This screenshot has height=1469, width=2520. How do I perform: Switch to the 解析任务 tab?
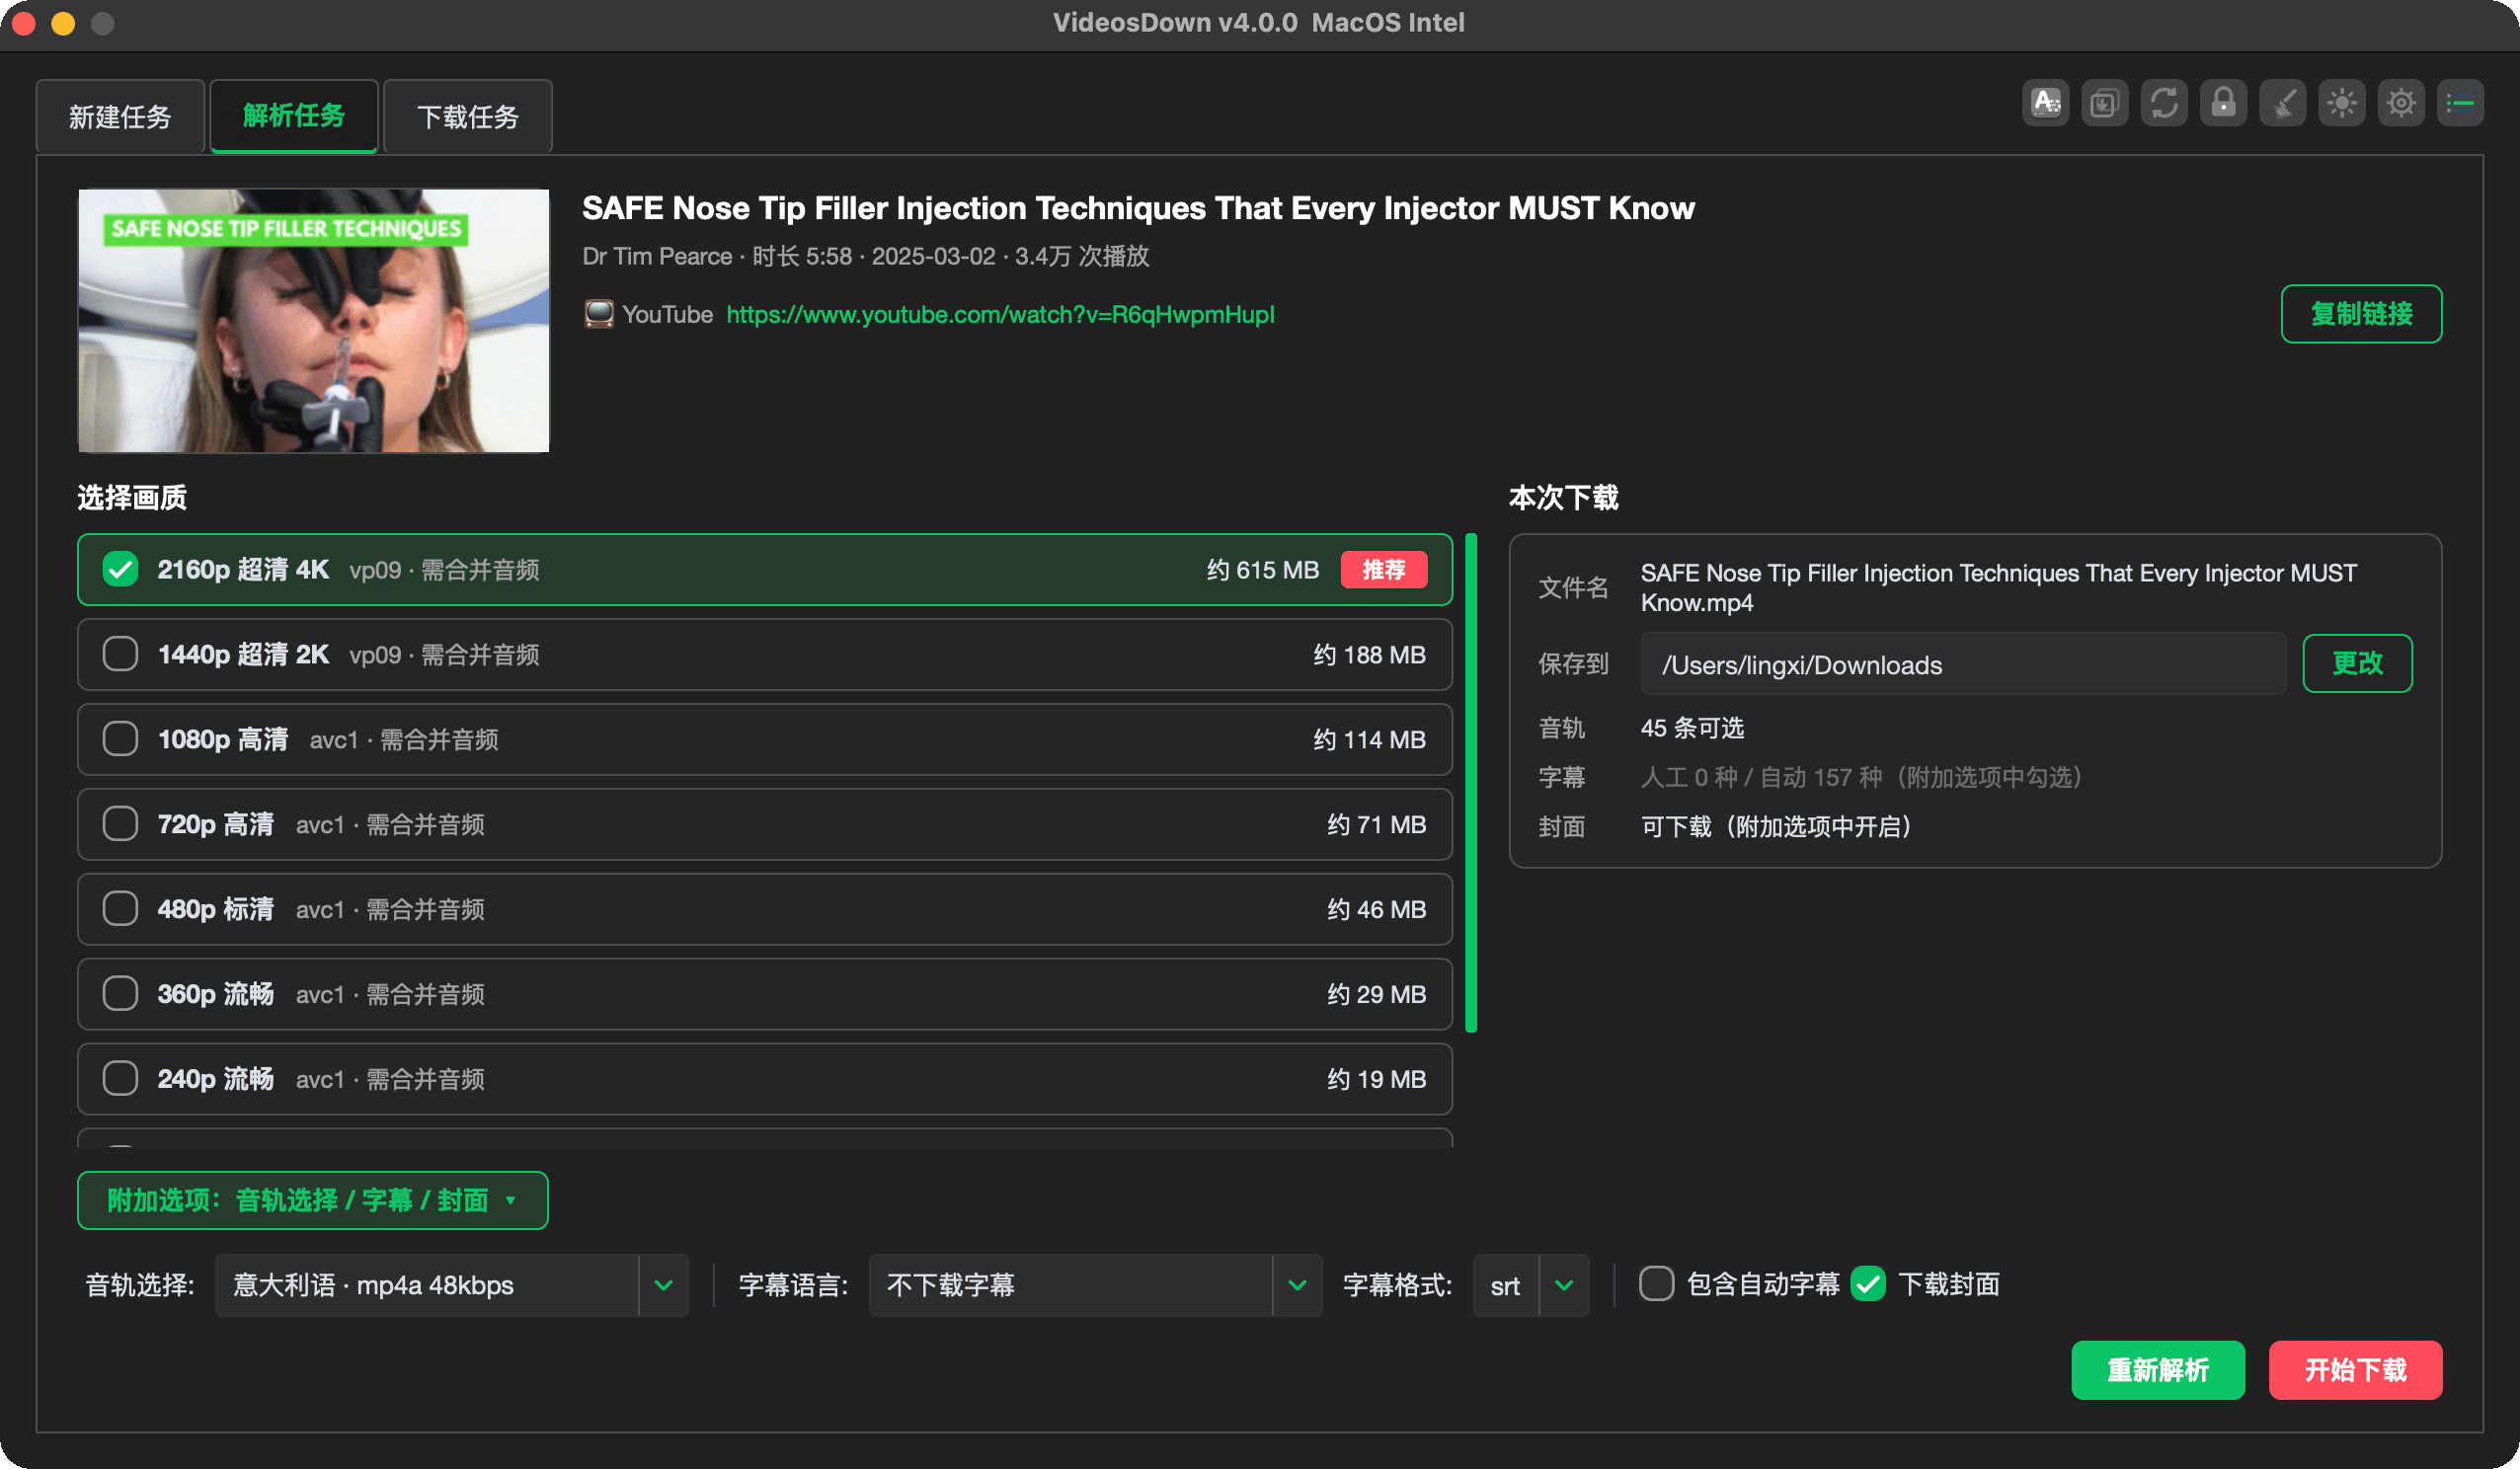(294, 116)
